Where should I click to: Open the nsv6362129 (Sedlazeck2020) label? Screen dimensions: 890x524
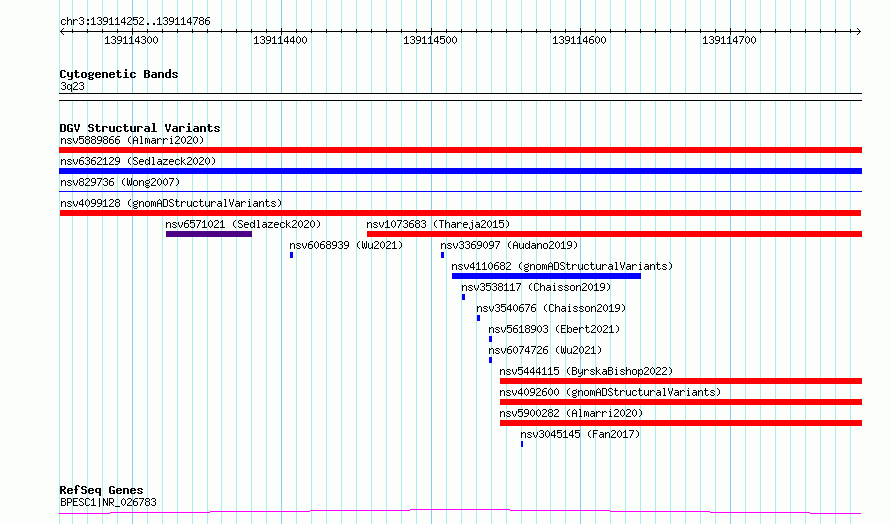coord(138,161)
